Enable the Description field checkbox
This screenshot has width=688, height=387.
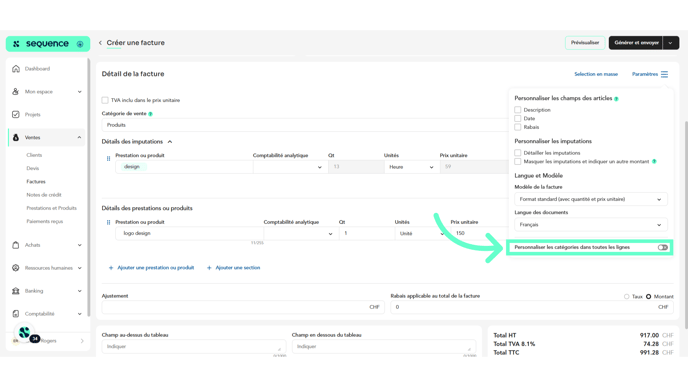pos(518,110)
